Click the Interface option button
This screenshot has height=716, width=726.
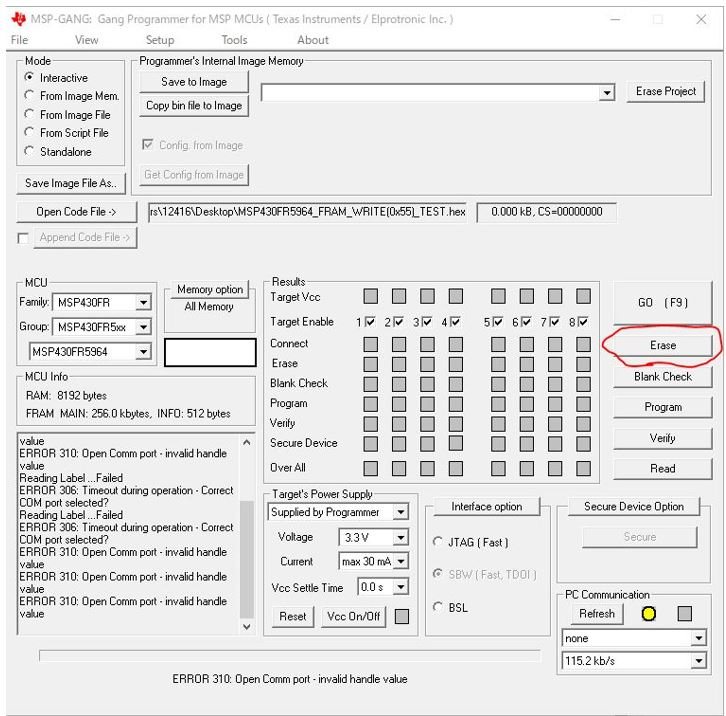[487, 507]
